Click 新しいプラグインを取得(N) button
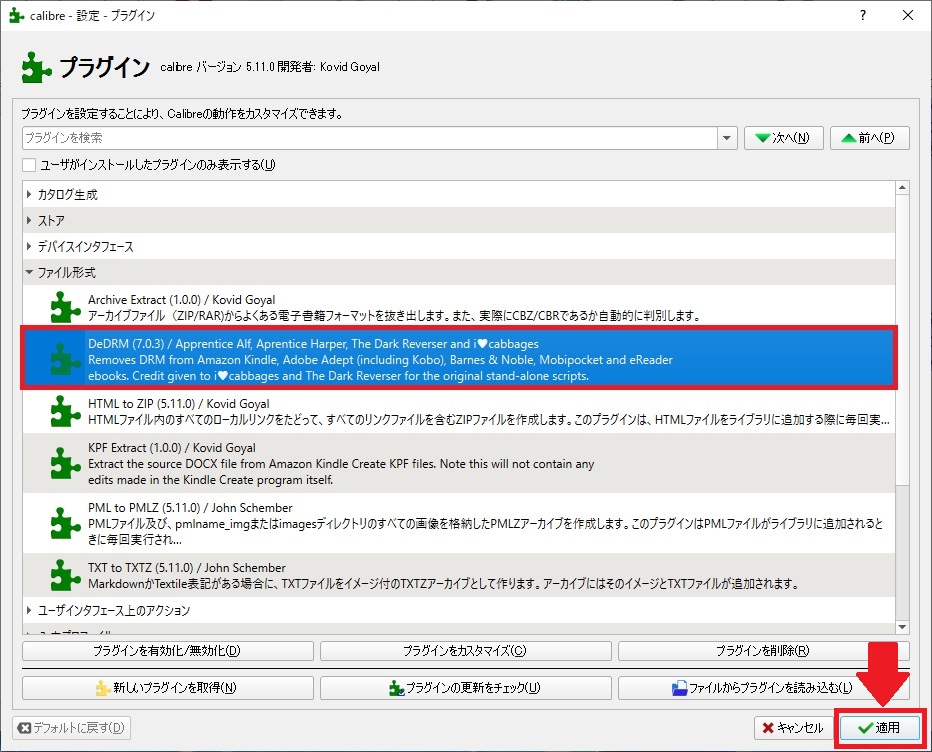The image size is (932, 752). 168,688
